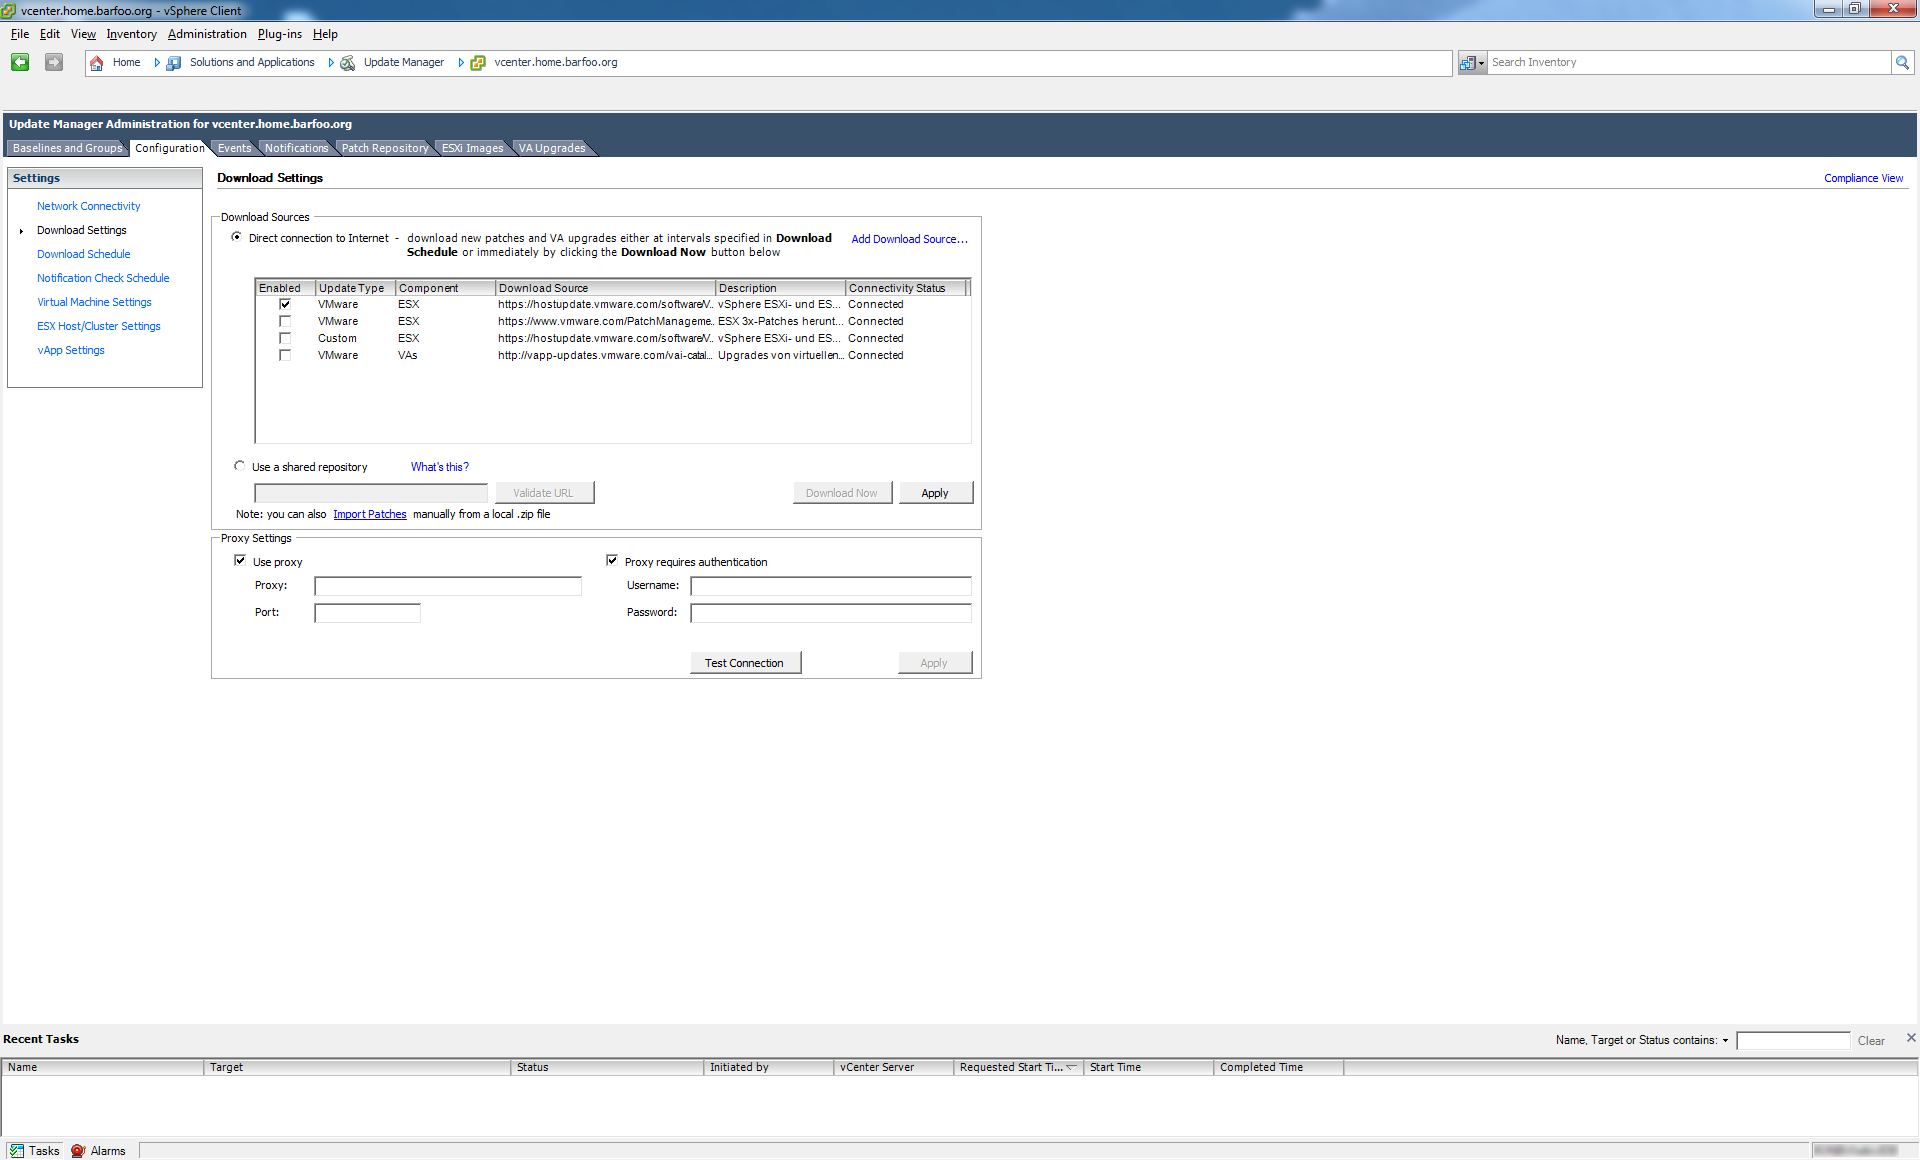Expand the breadcrumb arrow after Home
This screenshot has width=1920, height=1160.
(x=156, y=63)
